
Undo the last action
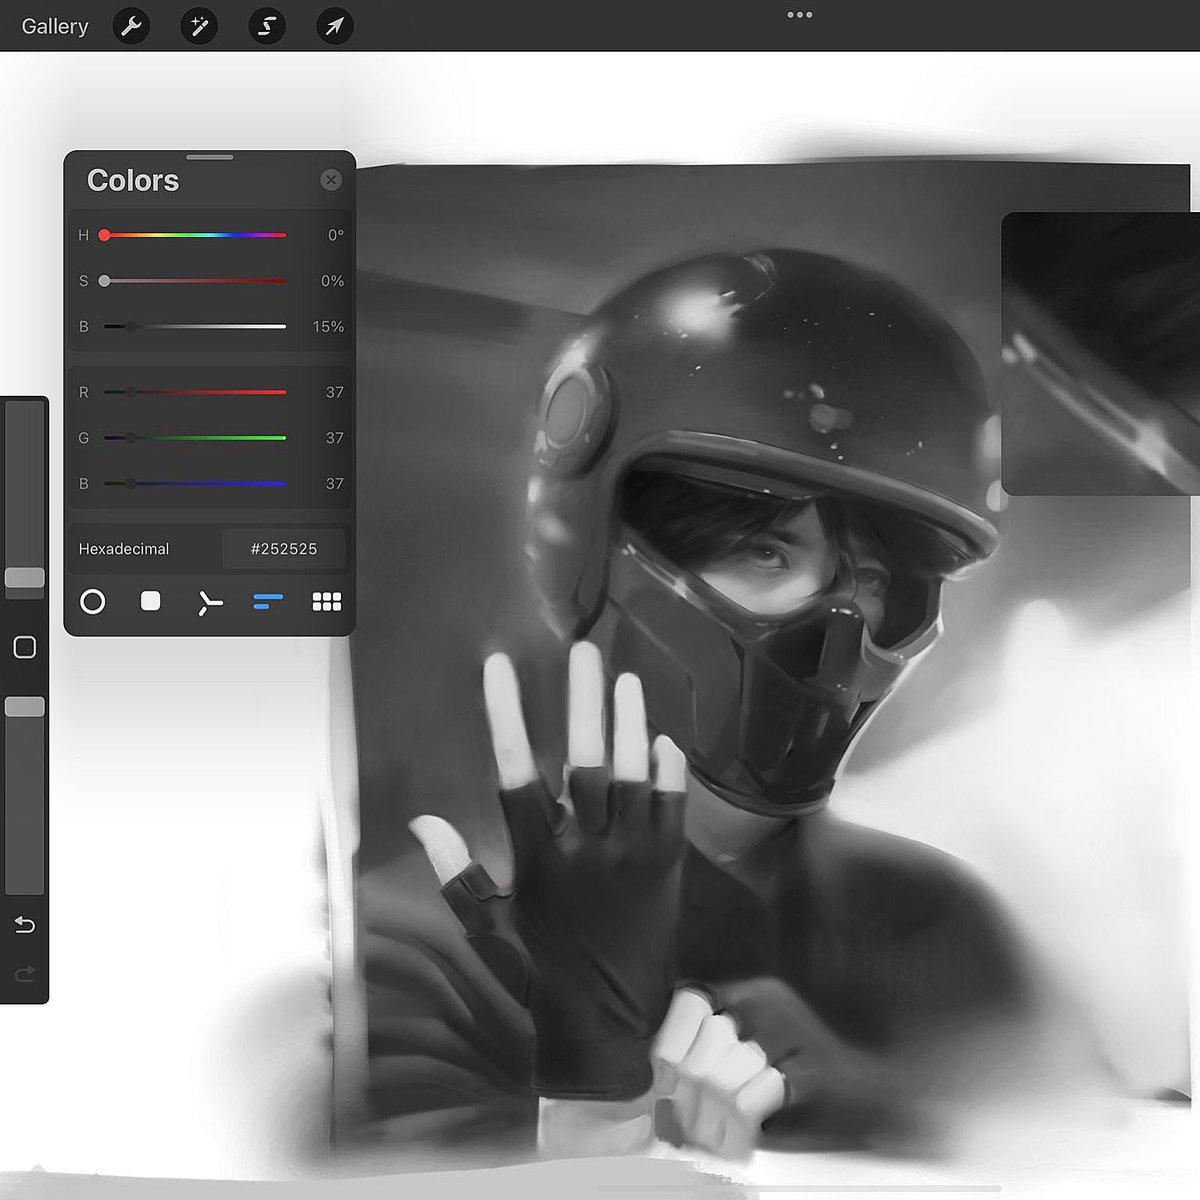click(25, 925)
